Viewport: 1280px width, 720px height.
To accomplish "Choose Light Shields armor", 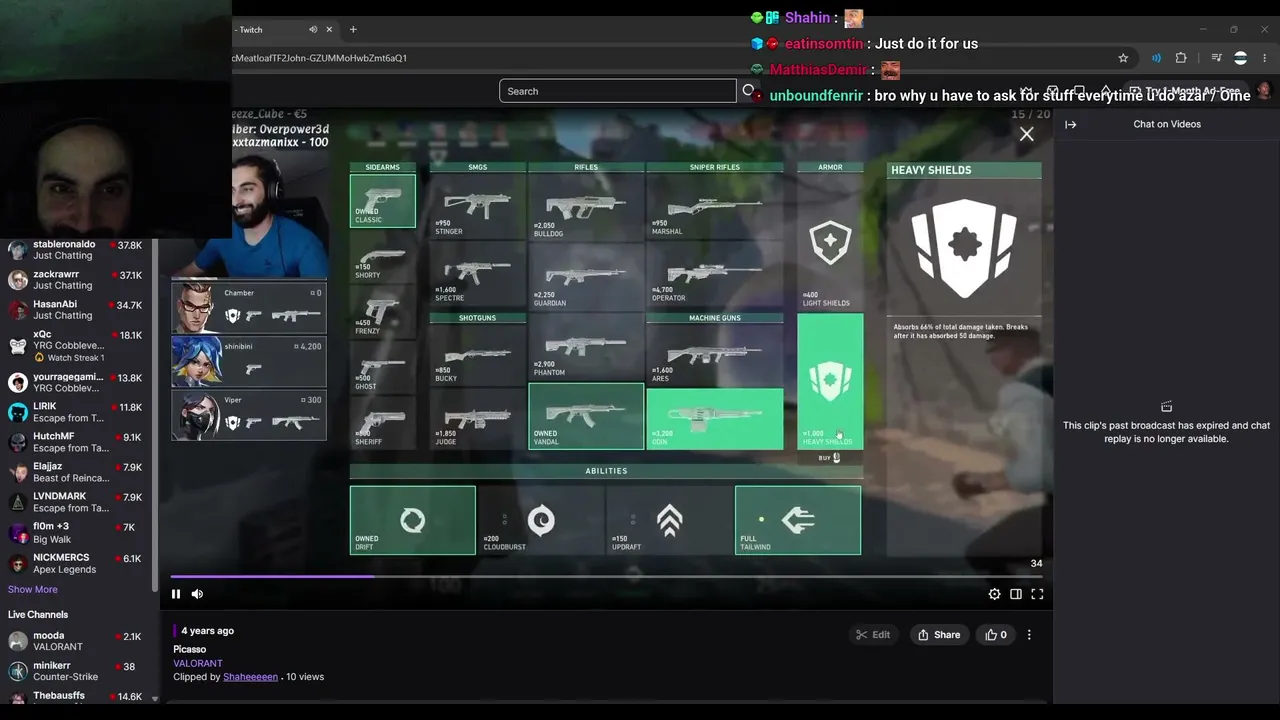I will tap(830, 242).
